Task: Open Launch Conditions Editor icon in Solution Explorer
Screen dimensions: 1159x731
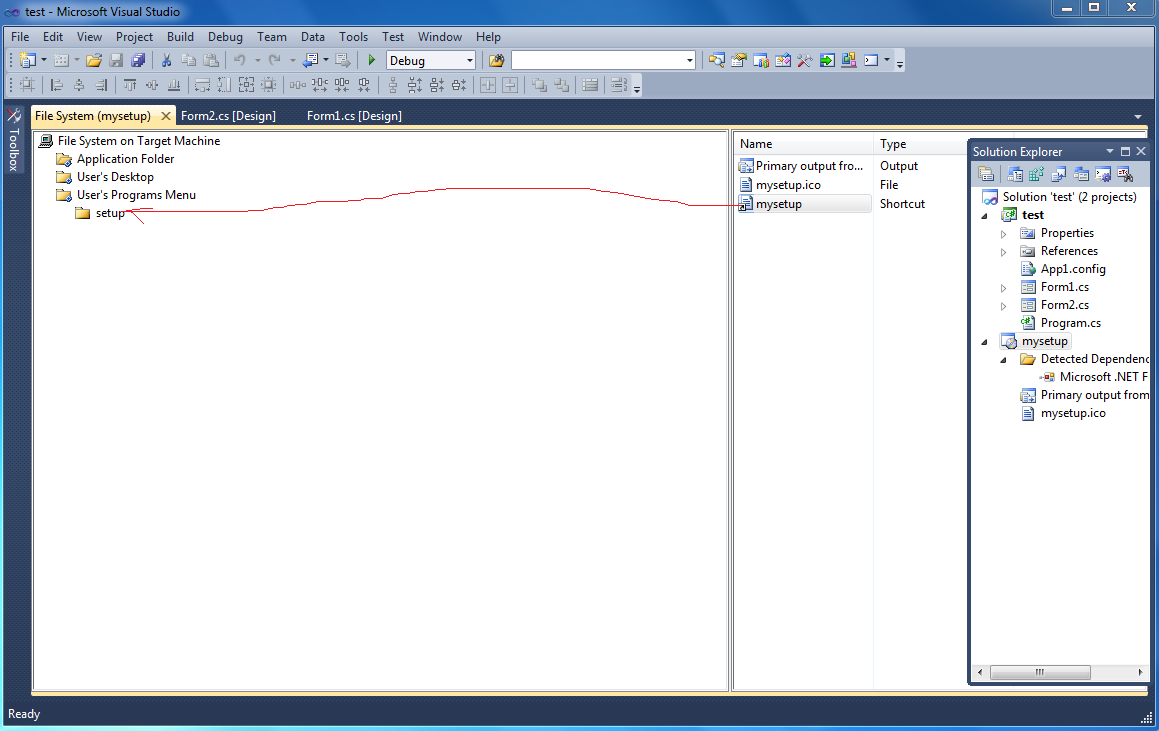Action: (1125, 174)
